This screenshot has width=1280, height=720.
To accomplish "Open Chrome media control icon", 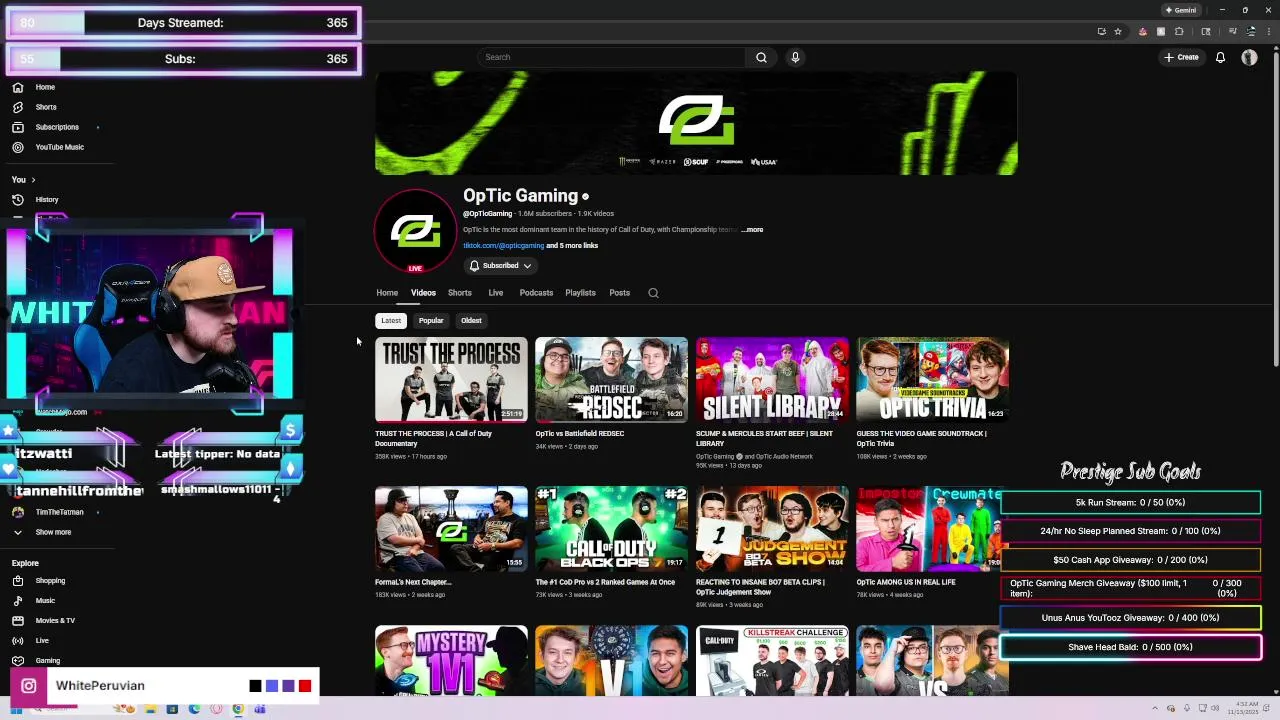I will pyautogui.click(x=1232, y=31).
